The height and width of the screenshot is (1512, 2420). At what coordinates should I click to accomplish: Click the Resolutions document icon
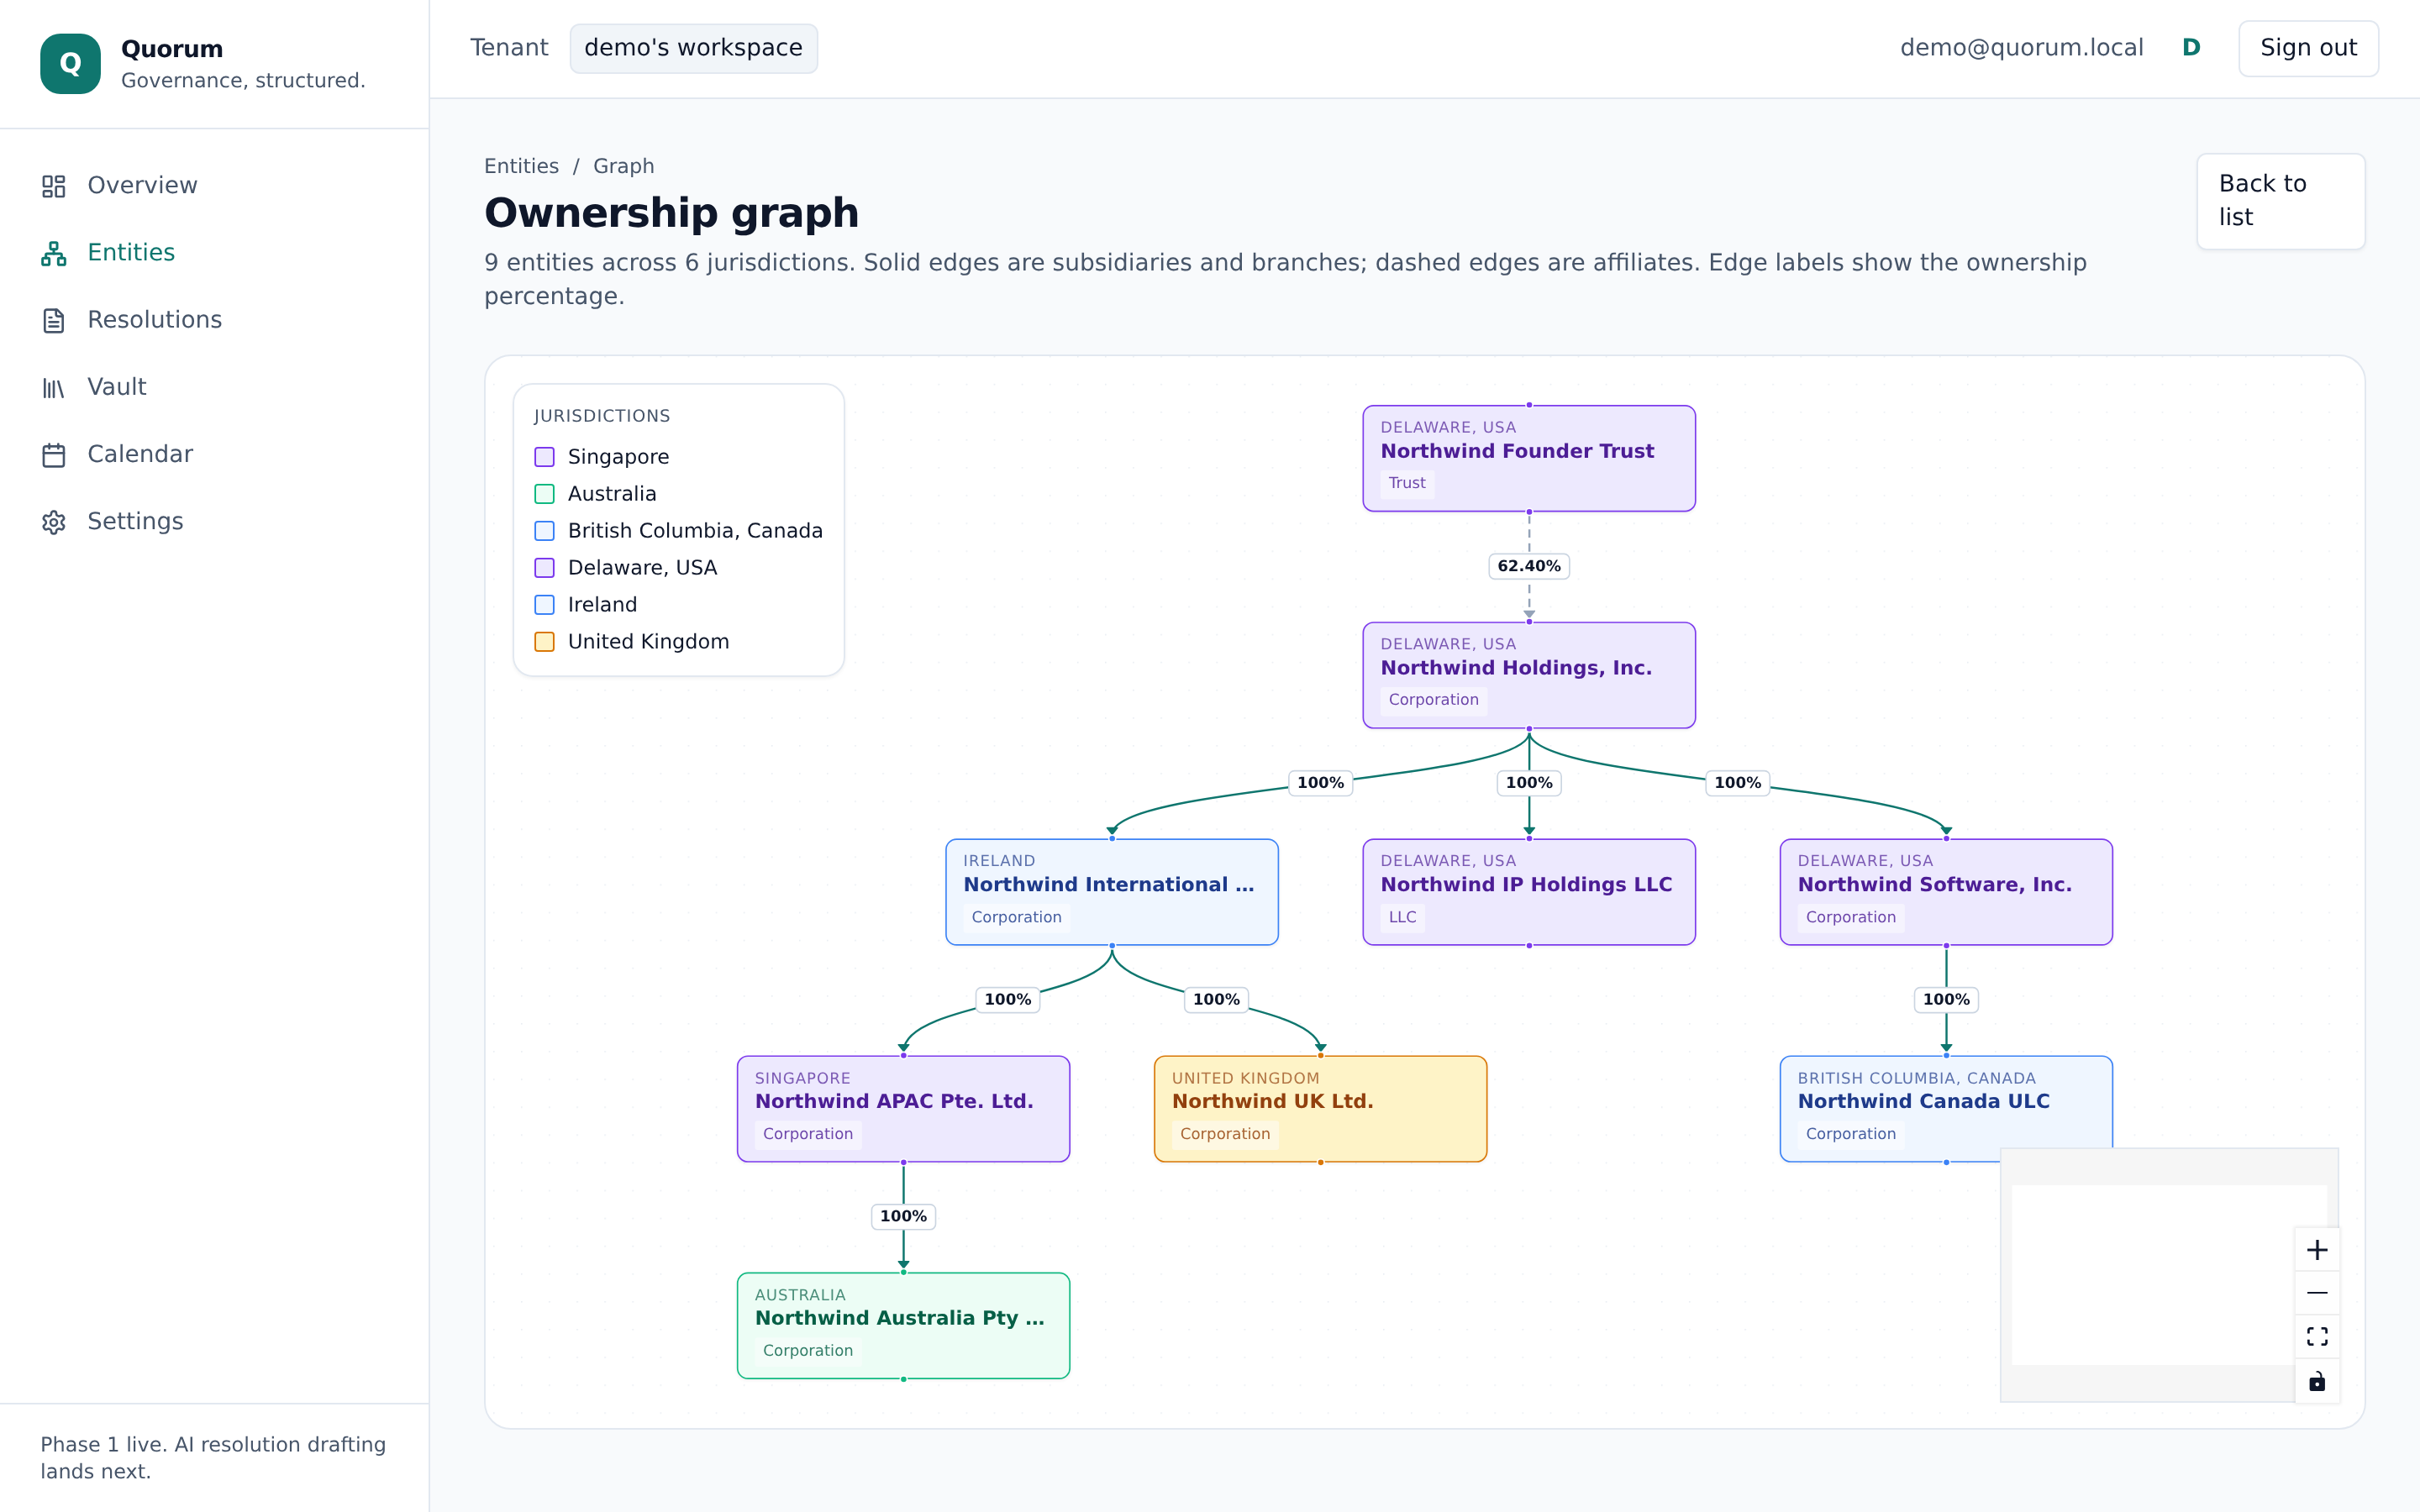(x=54, y=320)
